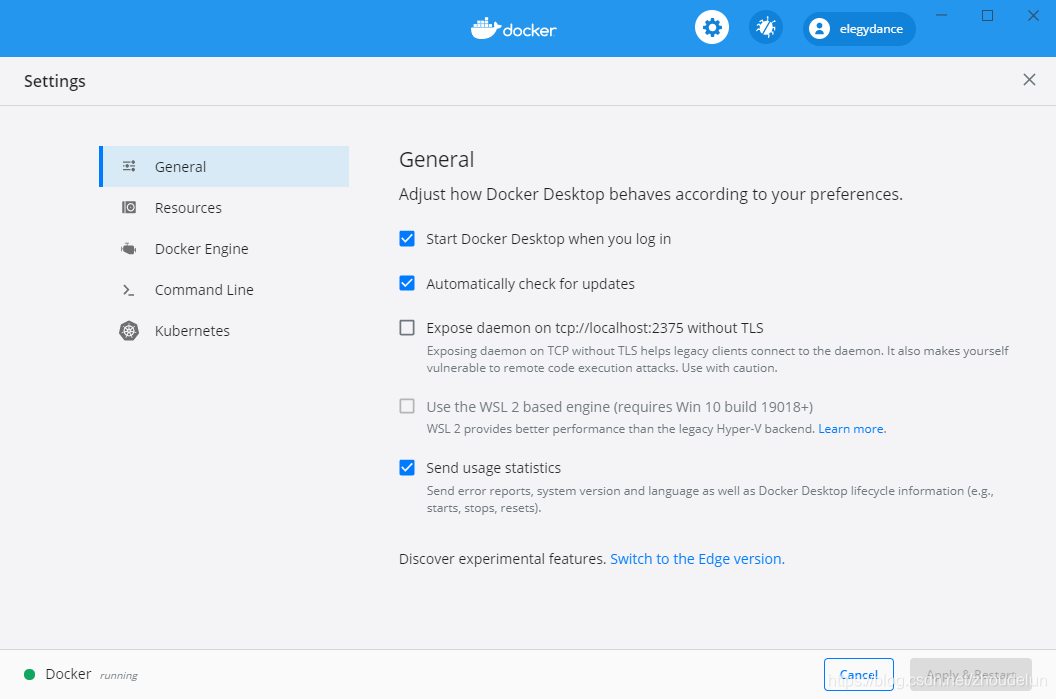Open the Resources settings section
The width and height of the screenshot is (1056, 699).
[x=188, y=207]
